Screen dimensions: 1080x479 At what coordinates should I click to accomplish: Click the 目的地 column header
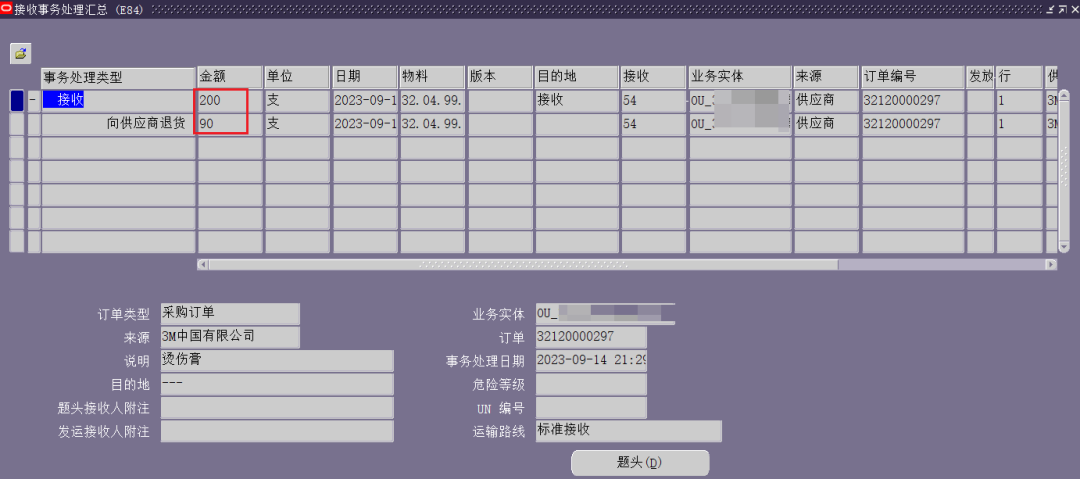tap(577, 77)
